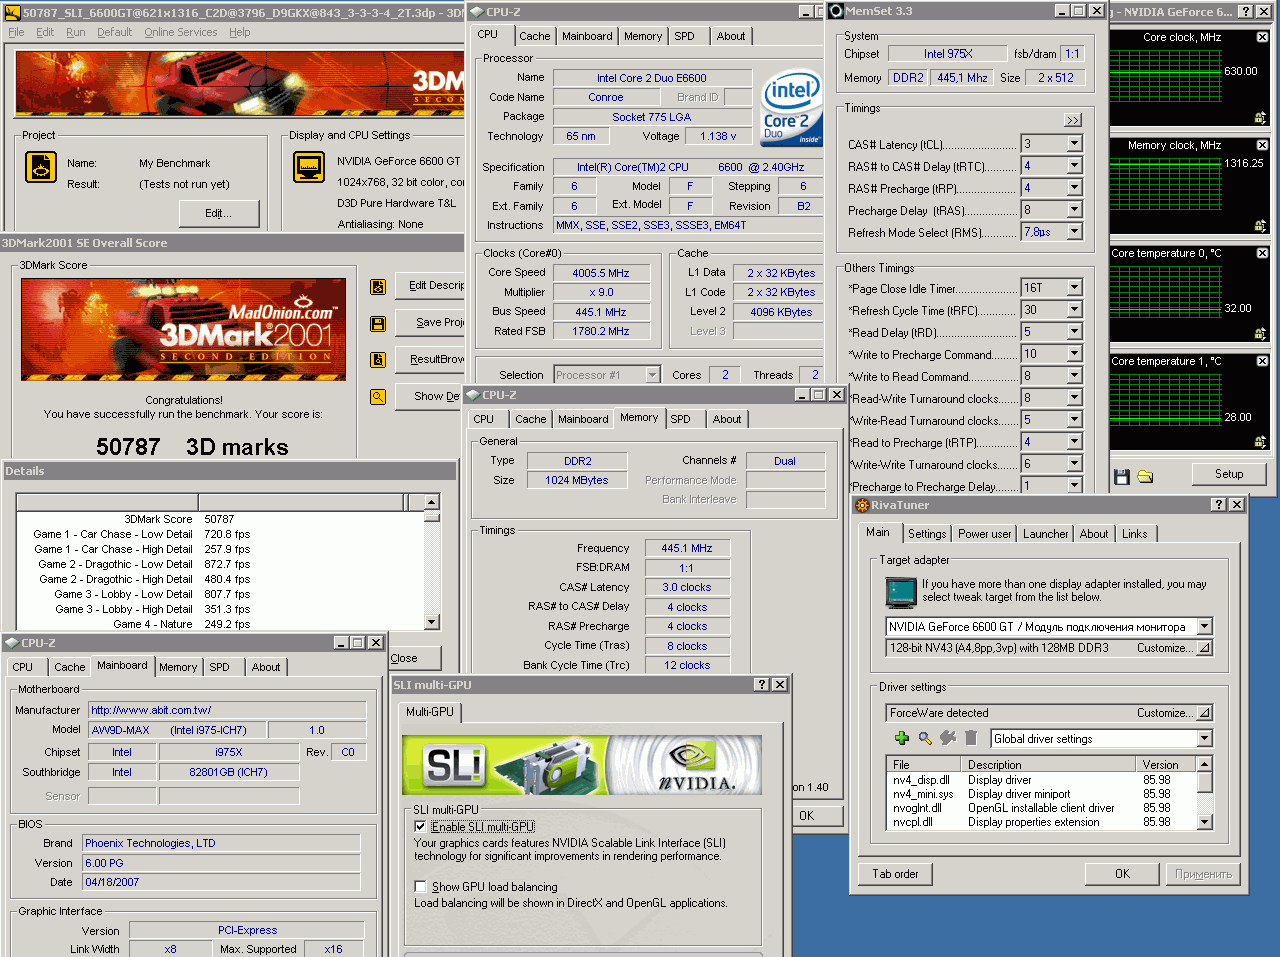Toggle Show GPU load balancing checkbox
The height and width of the screenshot is (957, 1280).
[x=420, y=887]
